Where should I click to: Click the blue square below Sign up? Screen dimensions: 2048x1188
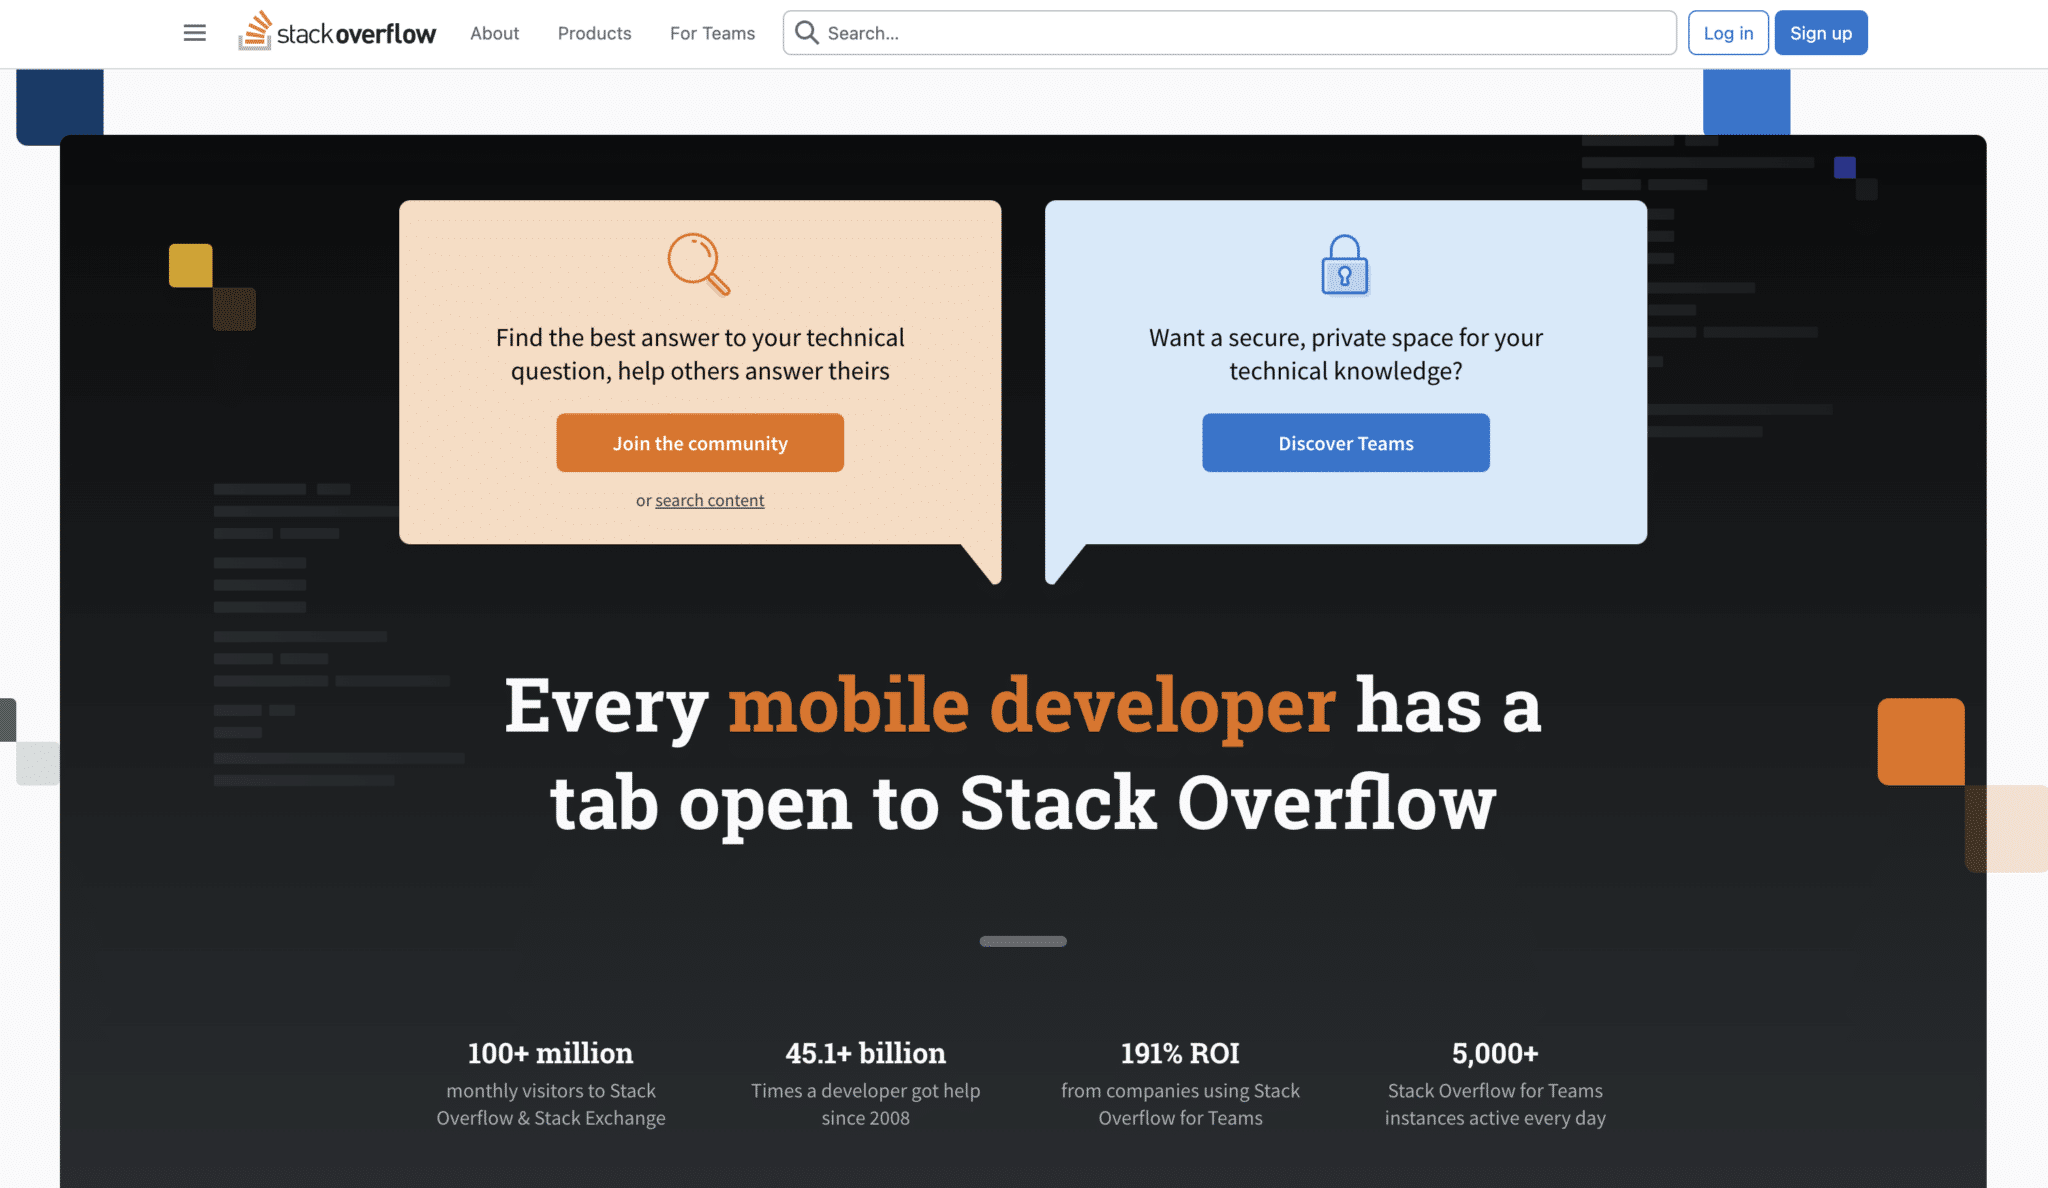(1746, 101)
